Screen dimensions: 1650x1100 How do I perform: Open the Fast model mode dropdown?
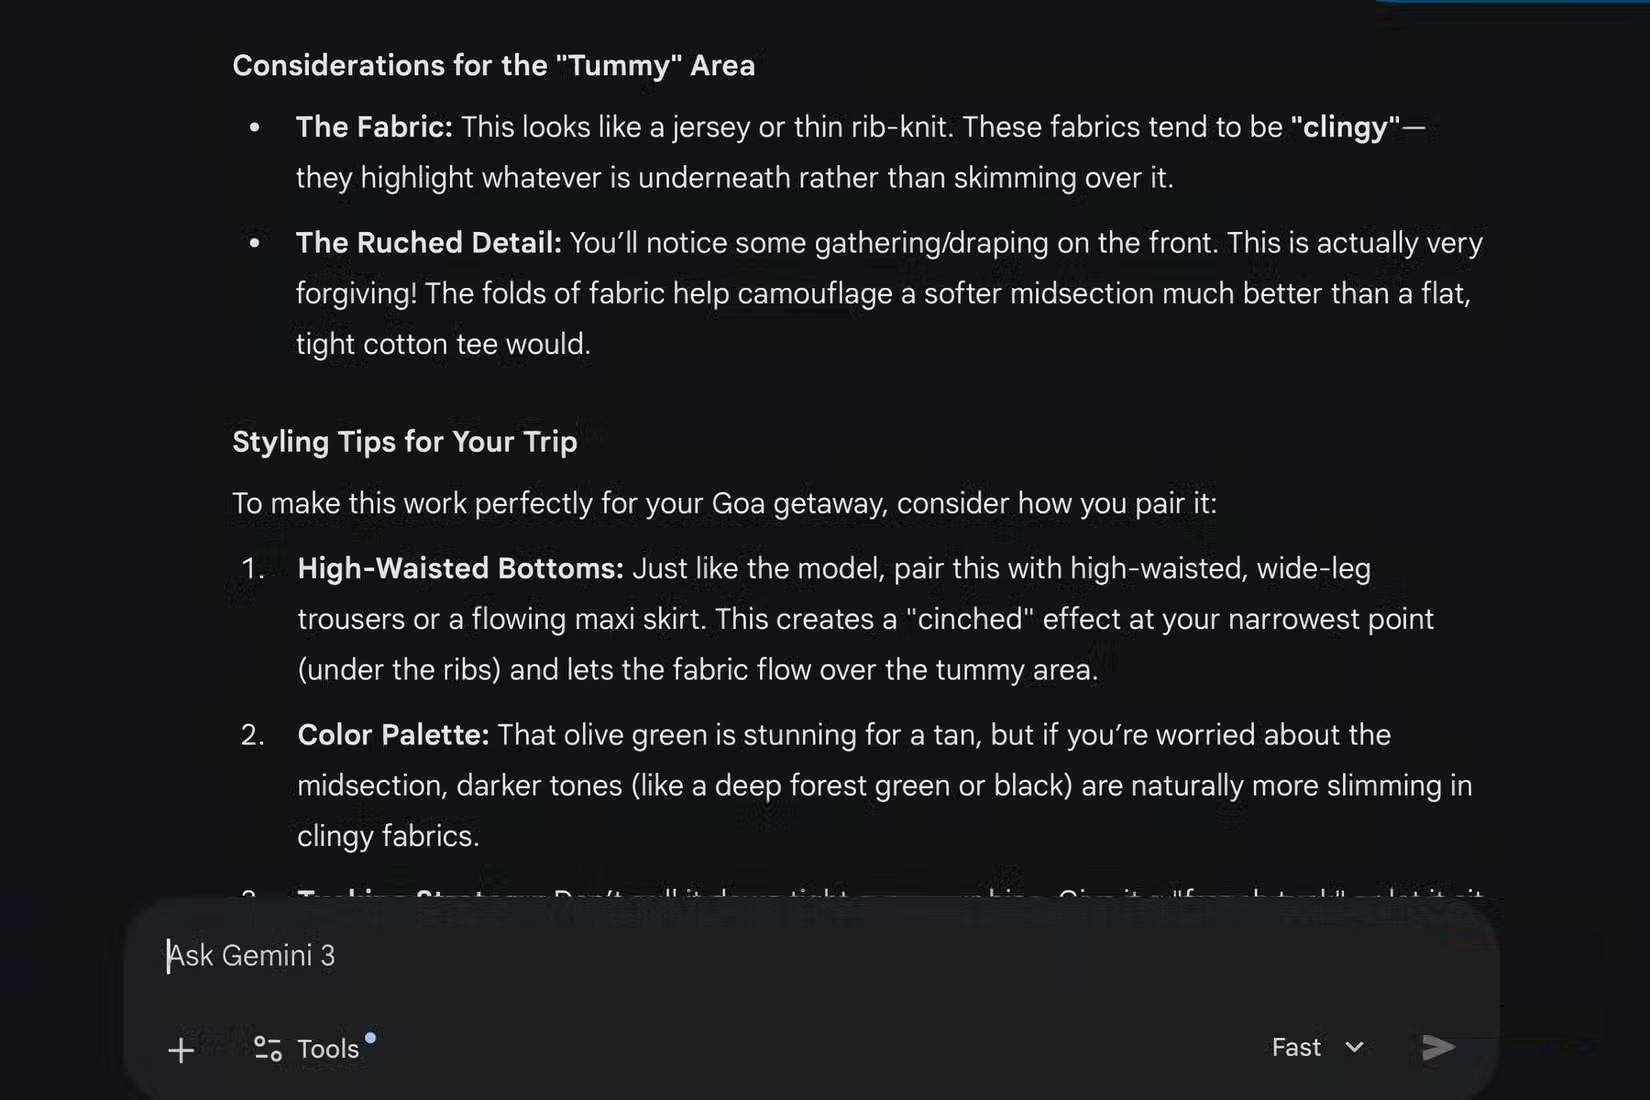click(1316, 1047)
